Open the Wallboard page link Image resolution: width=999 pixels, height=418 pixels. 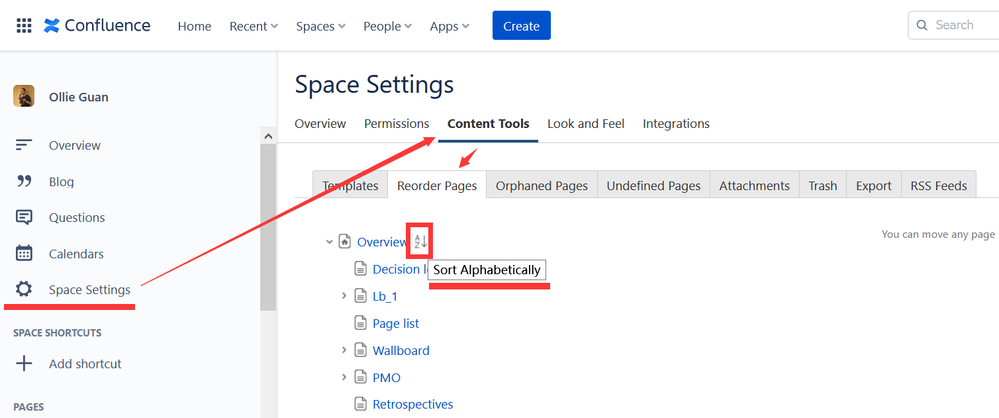(401, 350)
